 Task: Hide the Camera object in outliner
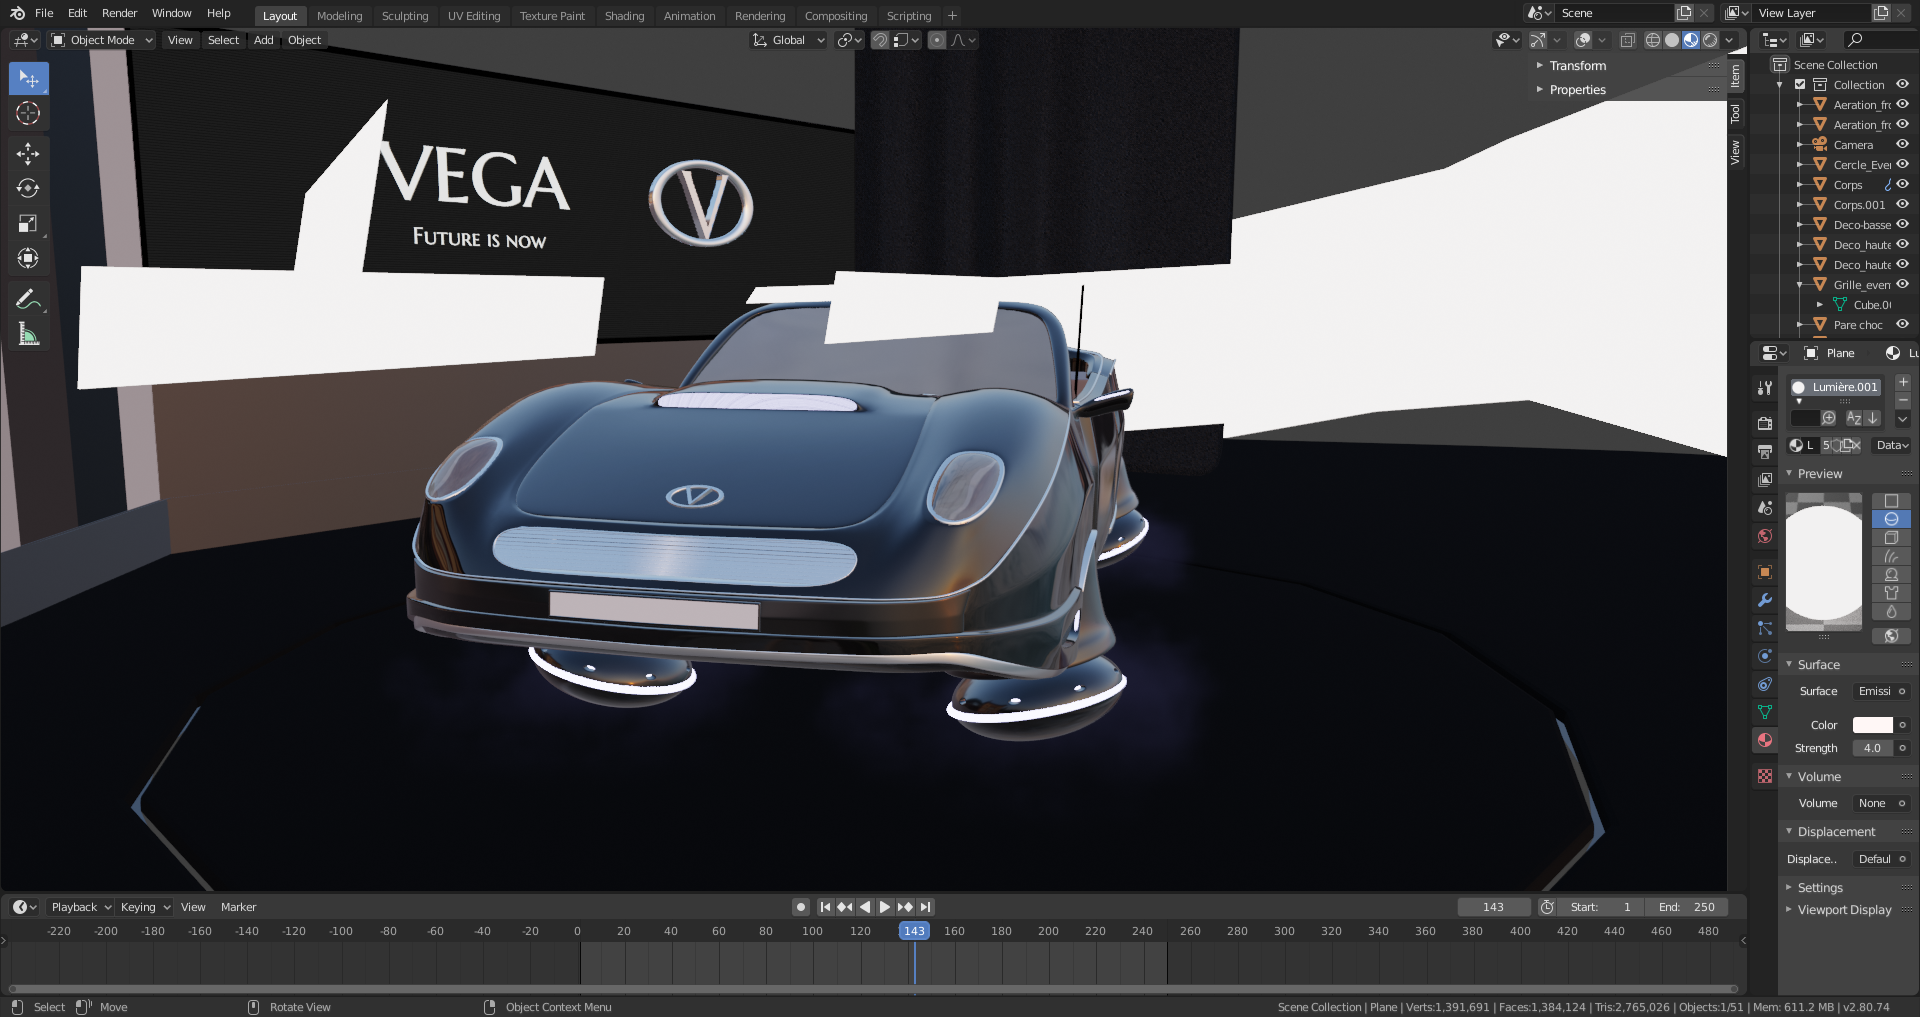coord(1902,144)
